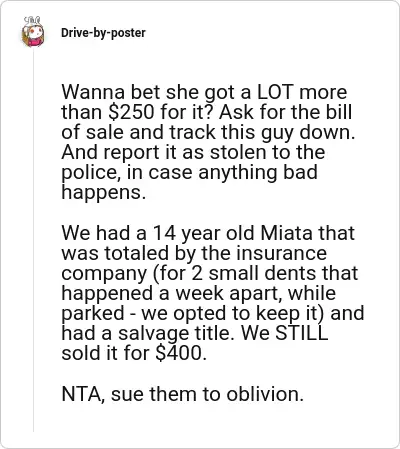Click the word "Miata" in second paragraph
400x449 pixels.
point(287,233)
